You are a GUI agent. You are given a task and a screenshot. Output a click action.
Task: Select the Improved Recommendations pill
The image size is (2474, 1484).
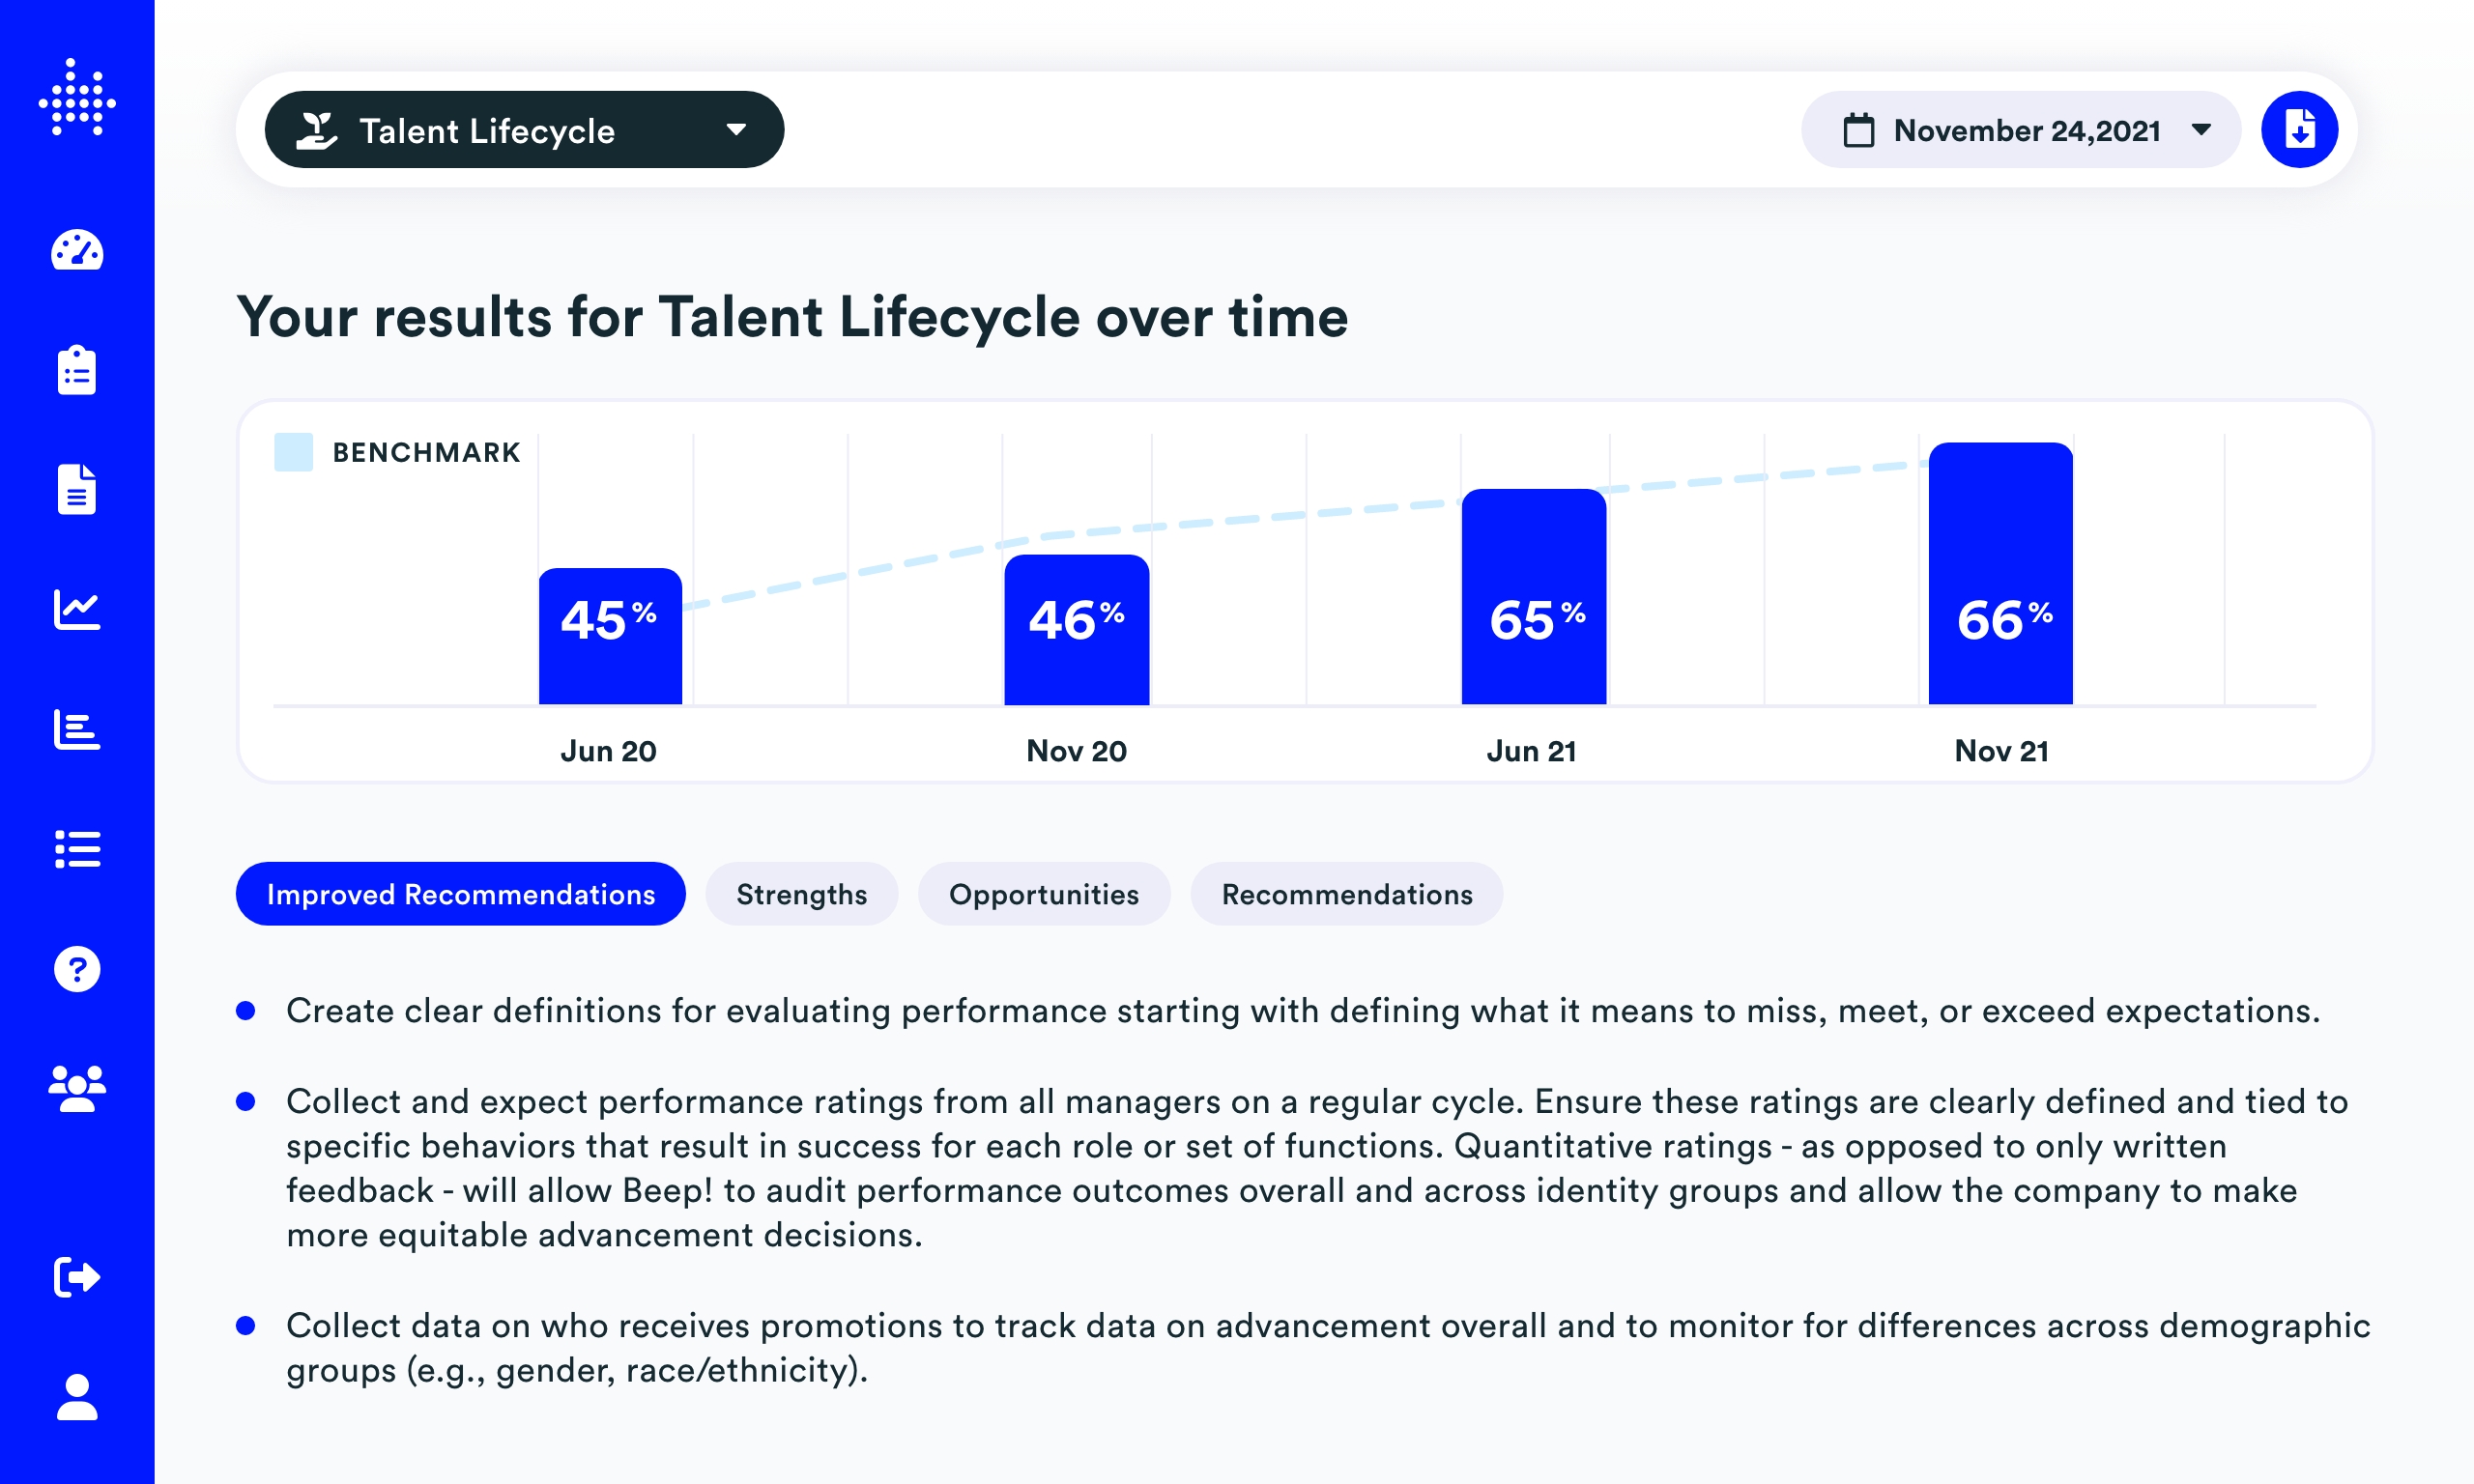(460, 894)
